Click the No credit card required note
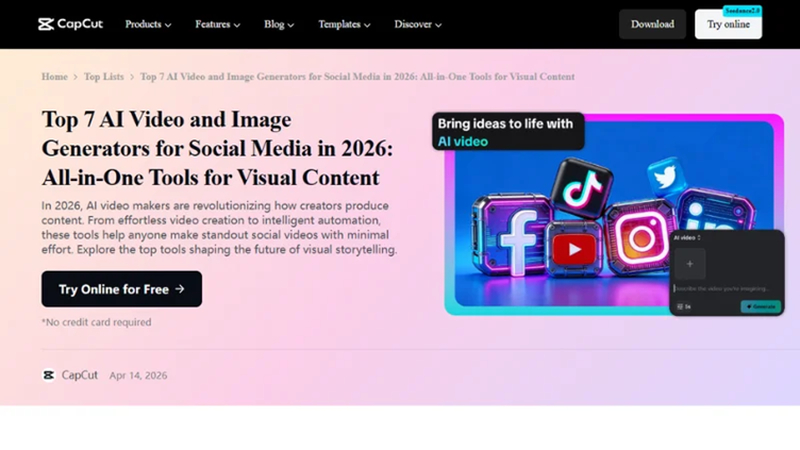 pyautogui.click(x=96, y=322)
